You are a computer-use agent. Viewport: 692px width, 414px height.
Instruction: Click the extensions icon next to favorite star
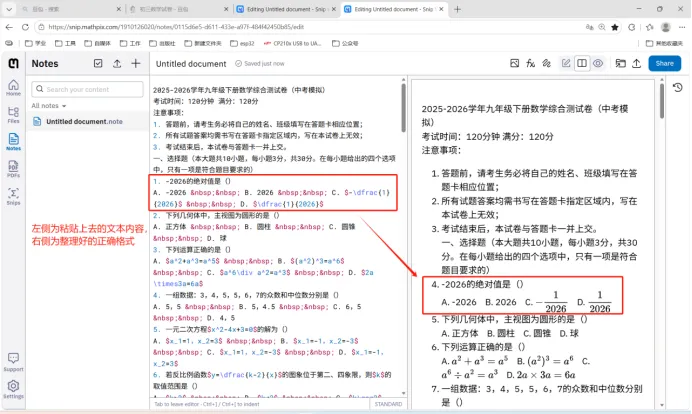632,27
